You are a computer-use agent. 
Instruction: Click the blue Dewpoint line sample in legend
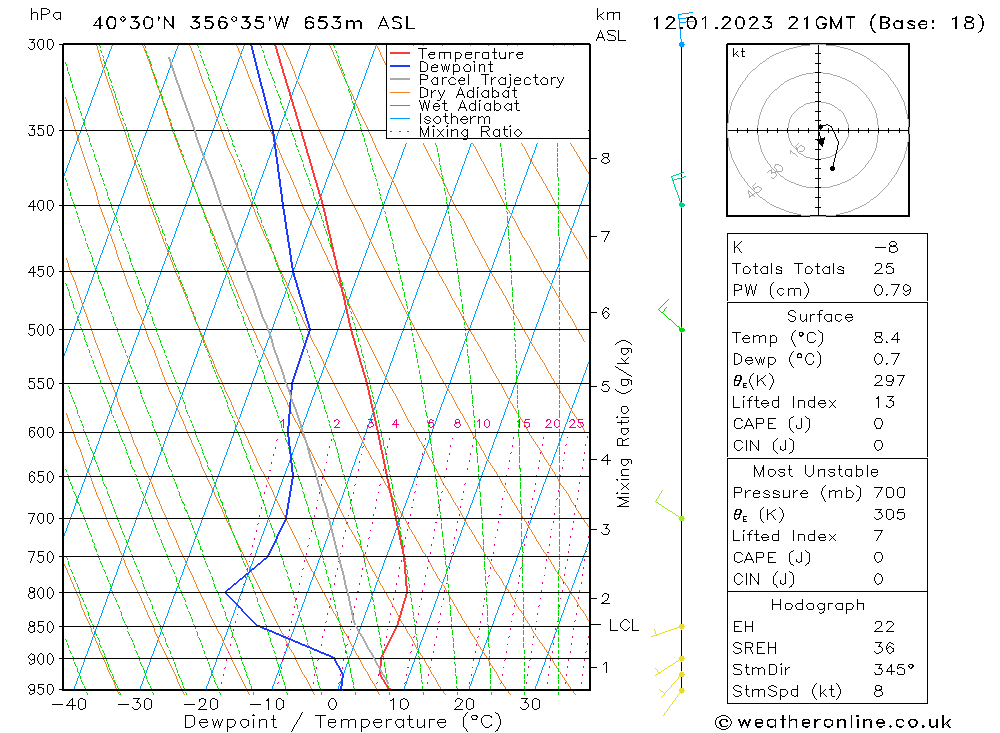coord(399,66)
